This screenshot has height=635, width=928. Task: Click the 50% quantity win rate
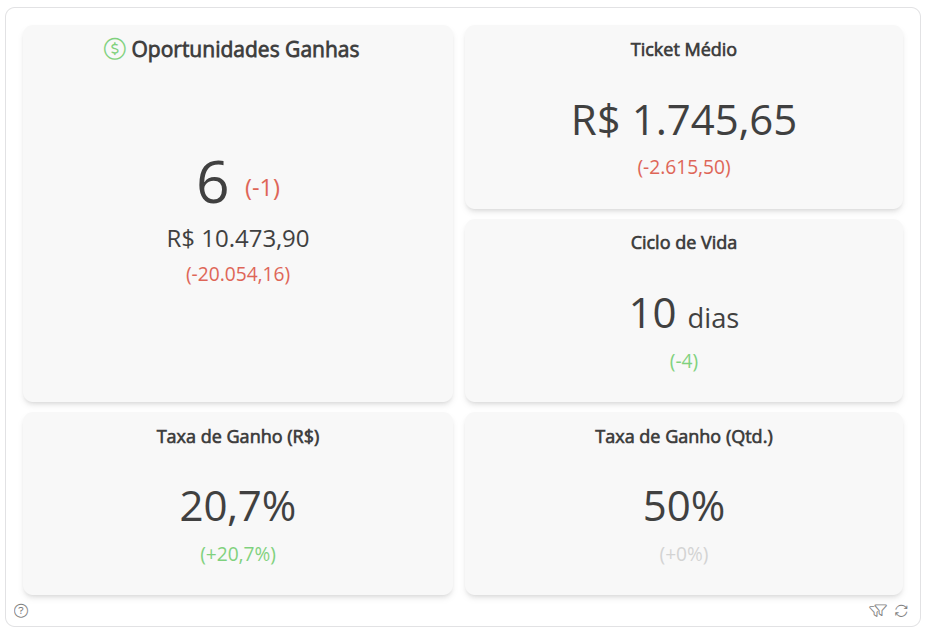[684, 507]
